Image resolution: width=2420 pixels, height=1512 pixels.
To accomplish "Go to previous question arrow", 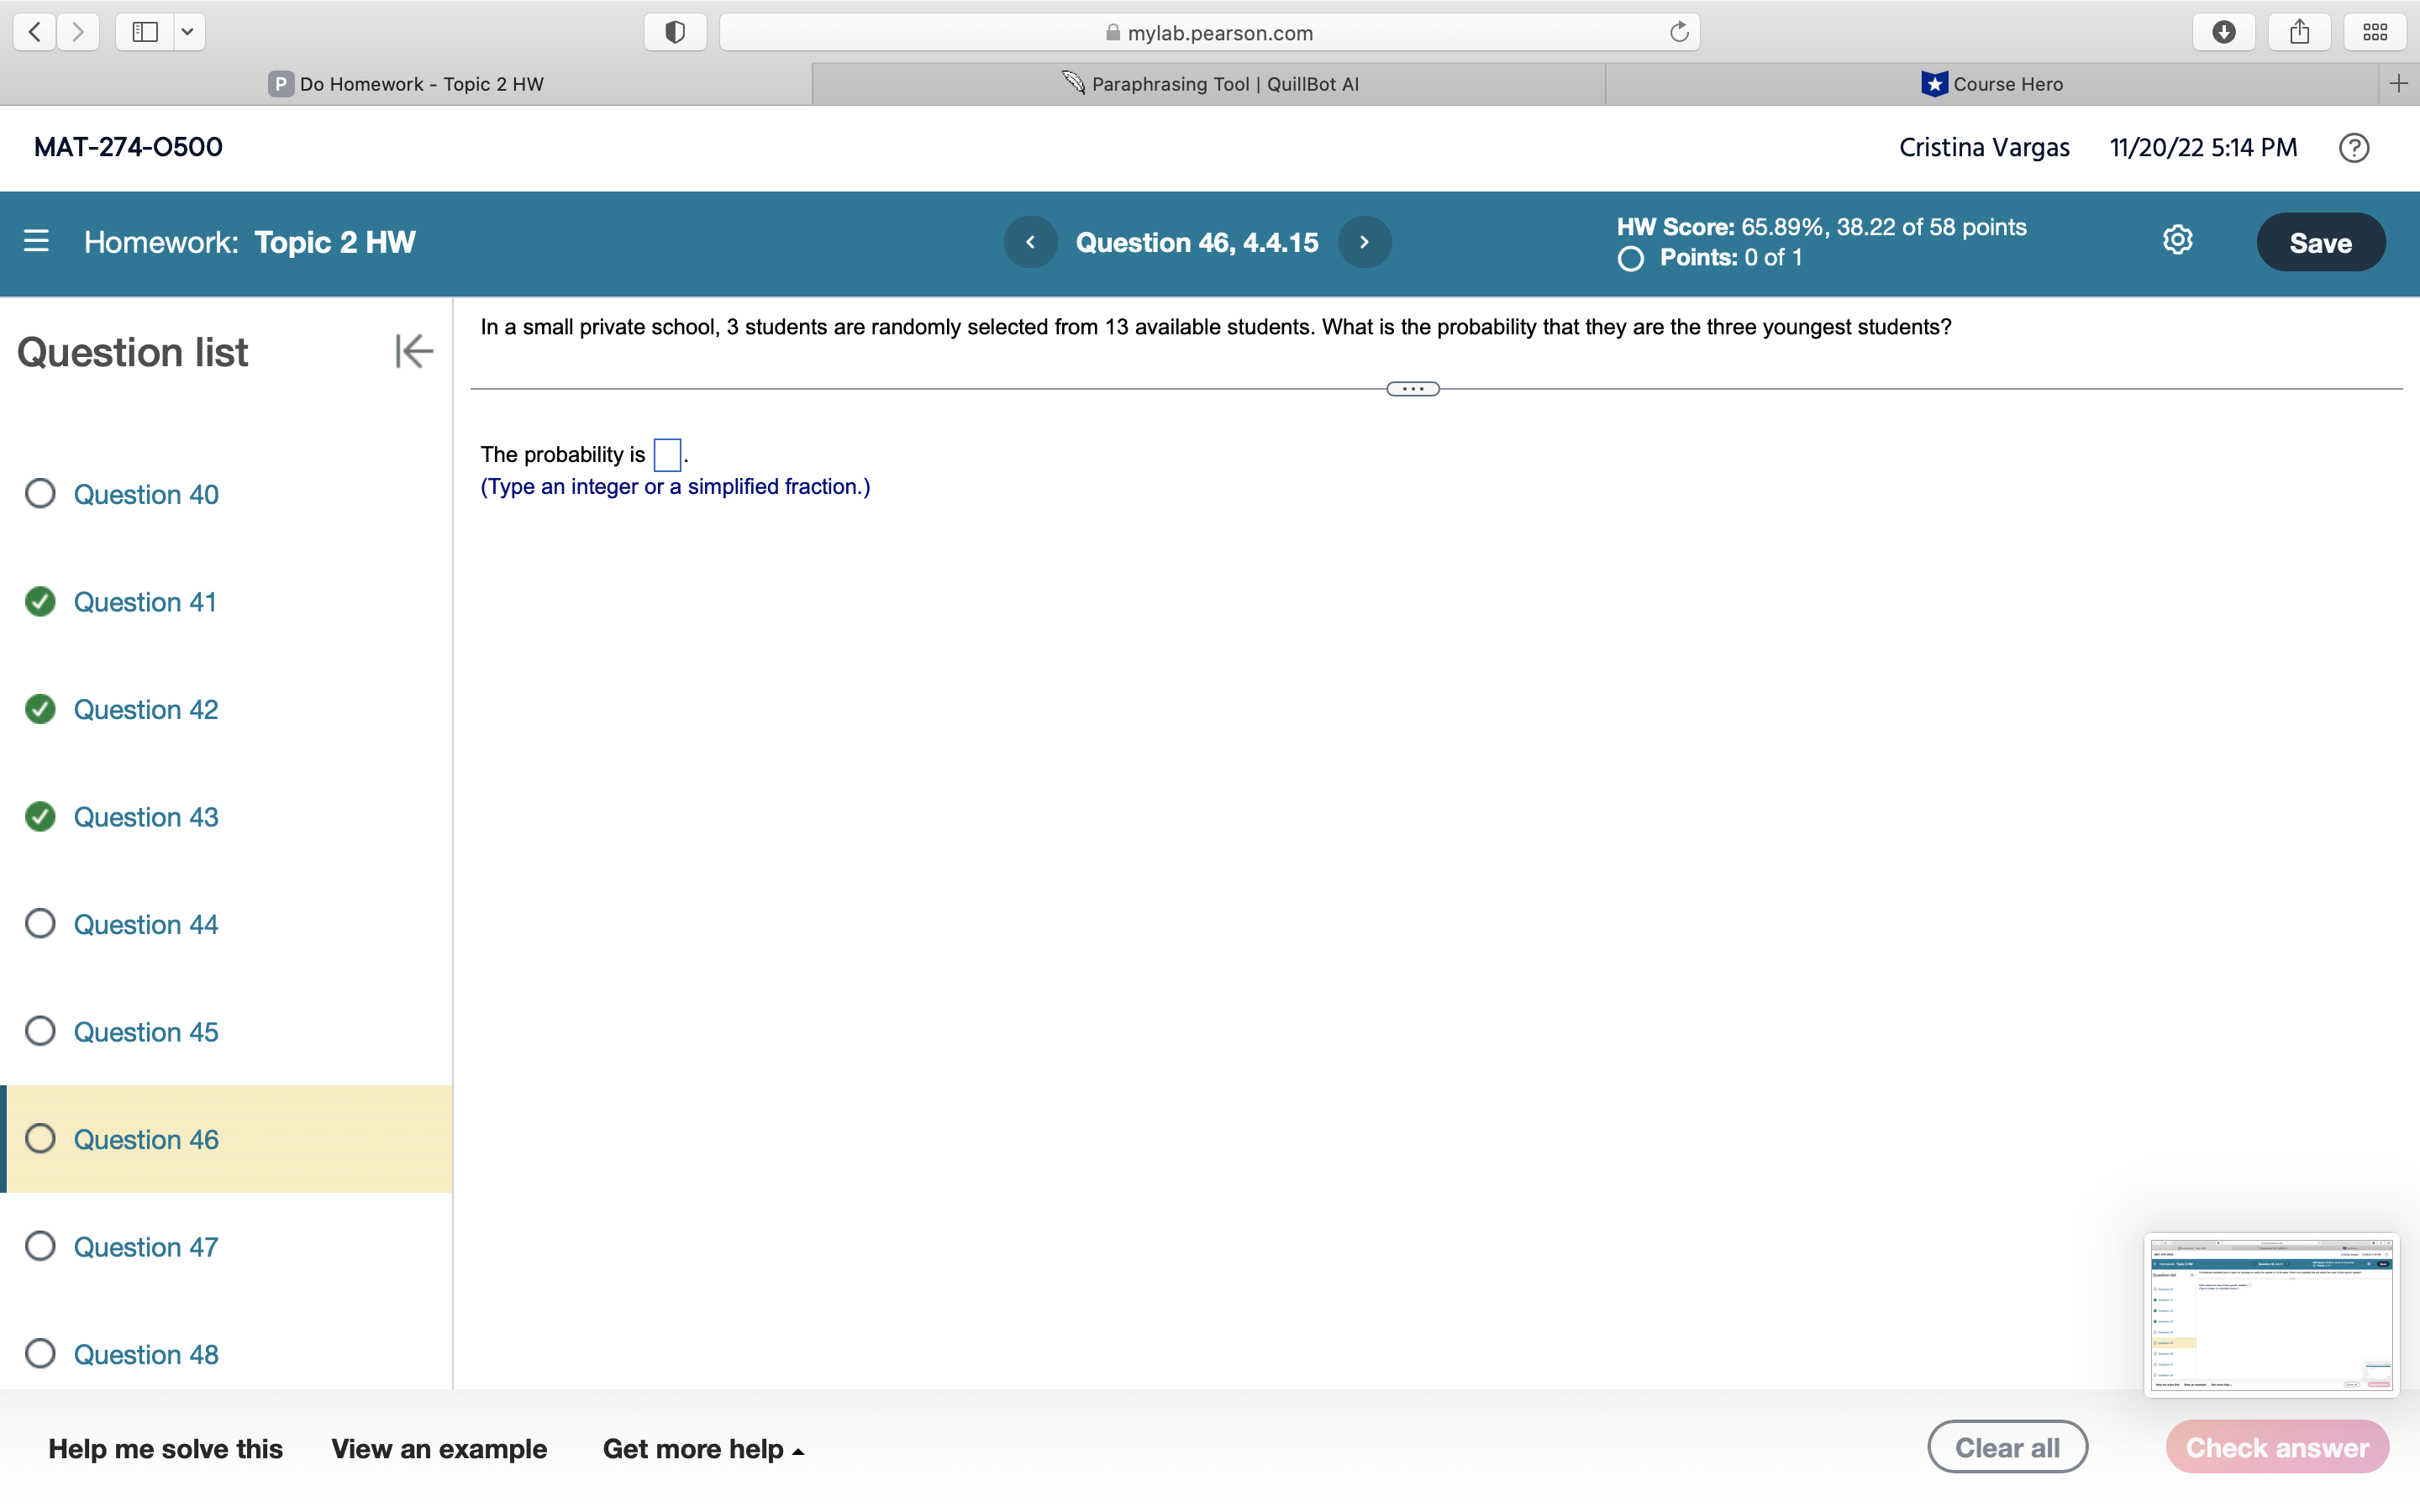I will click(1030, 242).
